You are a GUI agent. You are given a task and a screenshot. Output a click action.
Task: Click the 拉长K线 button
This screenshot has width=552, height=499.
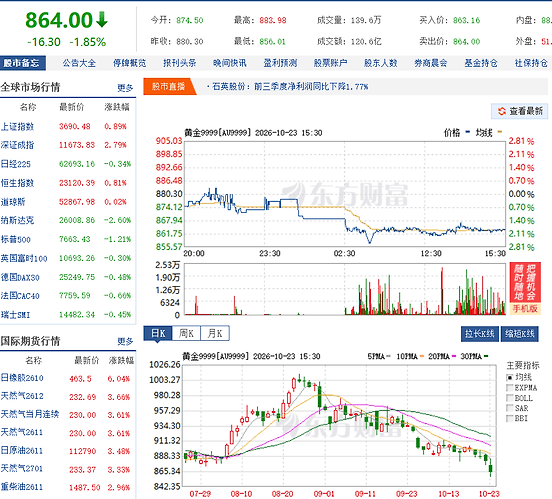point(479,334)
